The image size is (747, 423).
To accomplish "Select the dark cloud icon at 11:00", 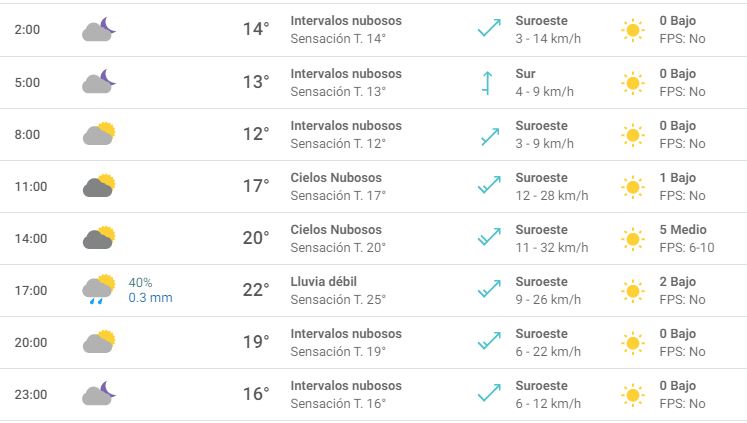I will (x=99, y=186).
